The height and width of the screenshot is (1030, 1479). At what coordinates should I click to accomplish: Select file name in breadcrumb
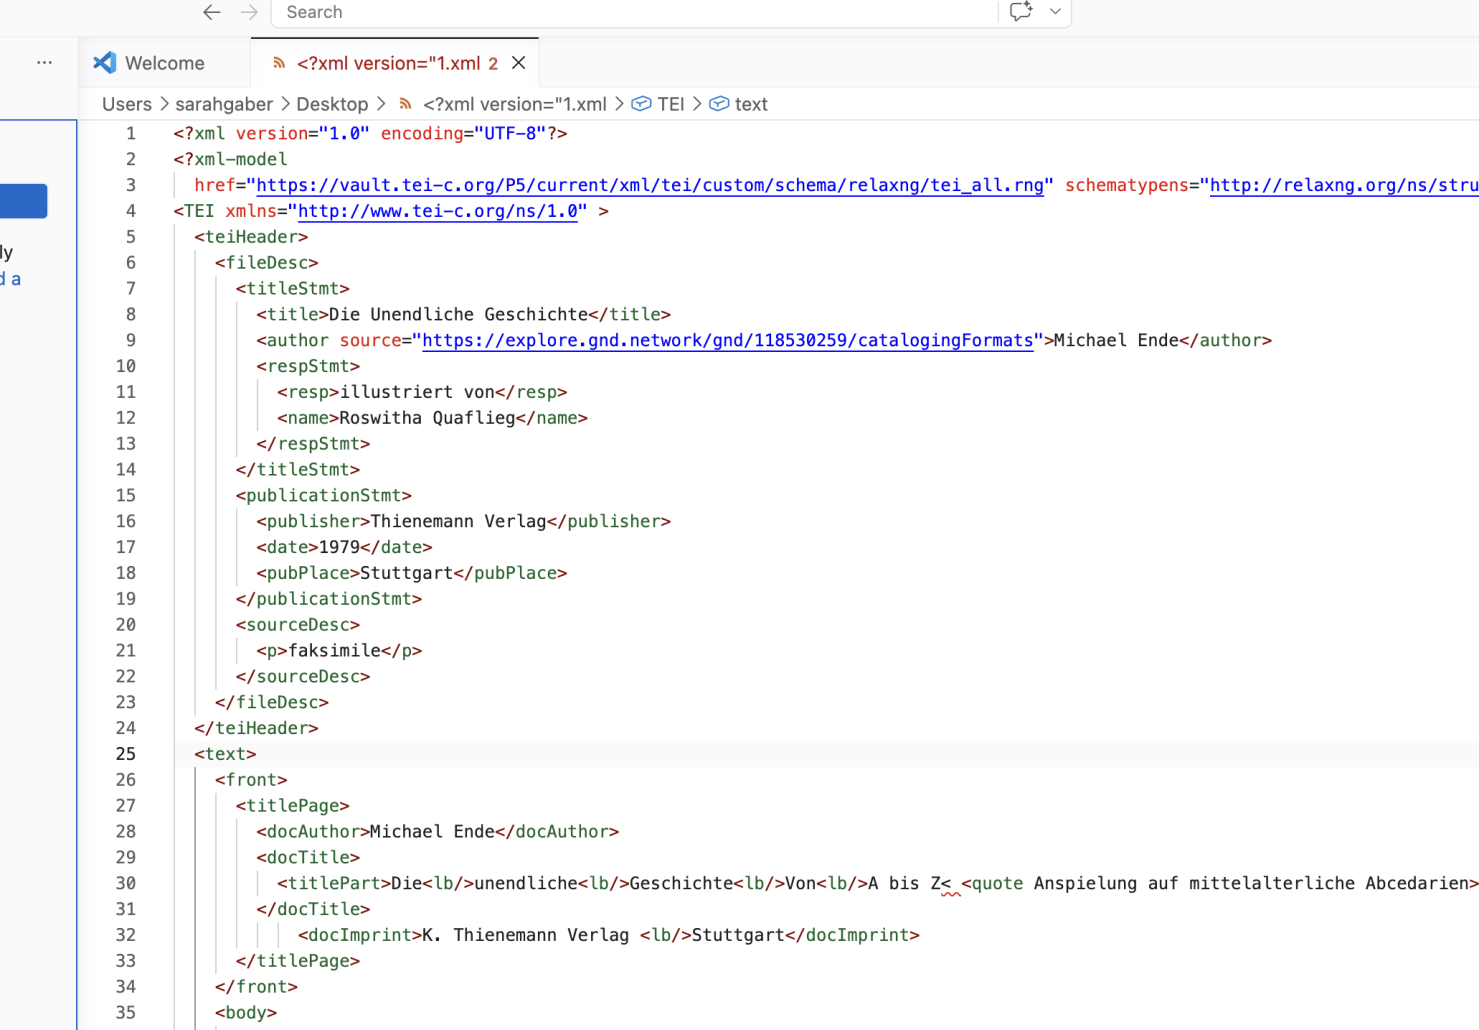click(x=514, y=104)
